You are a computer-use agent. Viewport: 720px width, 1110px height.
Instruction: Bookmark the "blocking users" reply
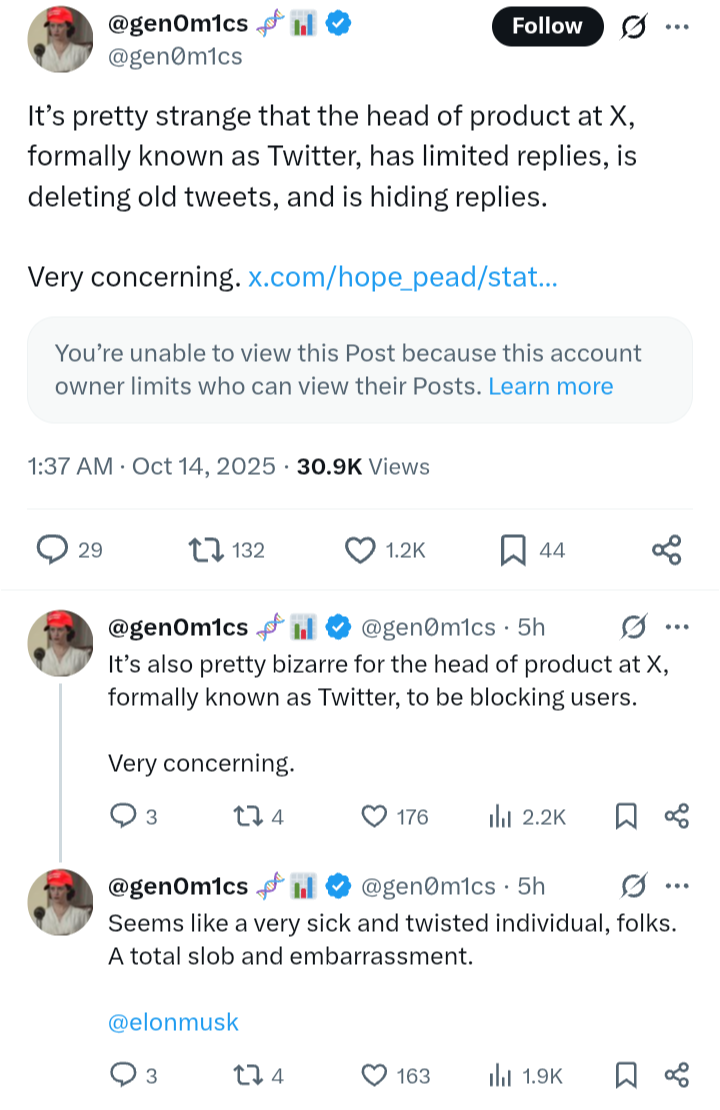coord(626,817)
